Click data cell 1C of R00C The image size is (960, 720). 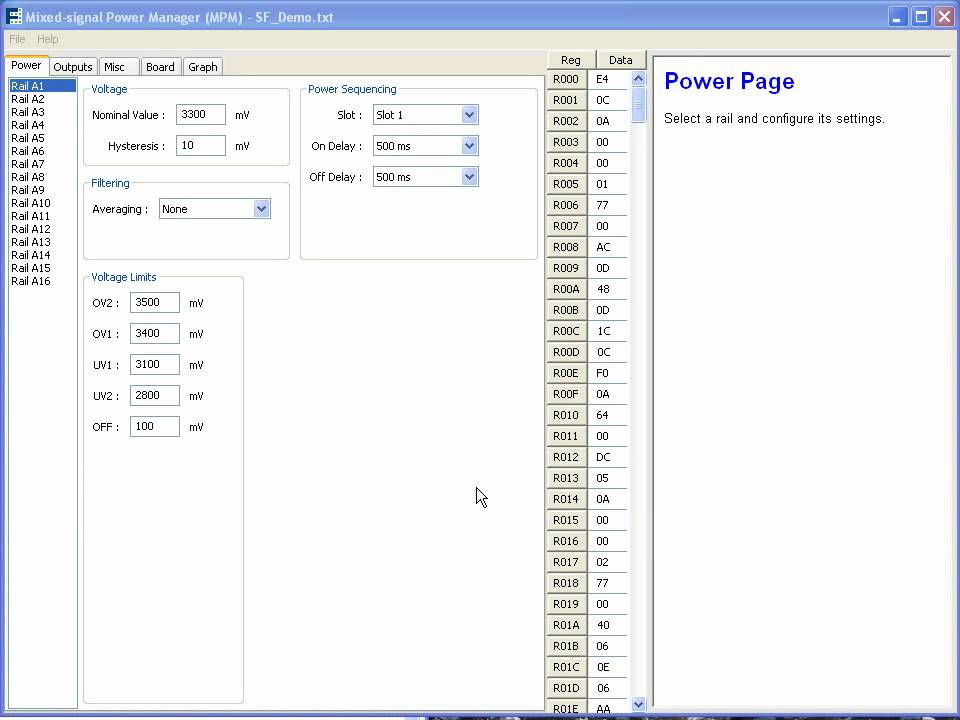click(607, 331)
